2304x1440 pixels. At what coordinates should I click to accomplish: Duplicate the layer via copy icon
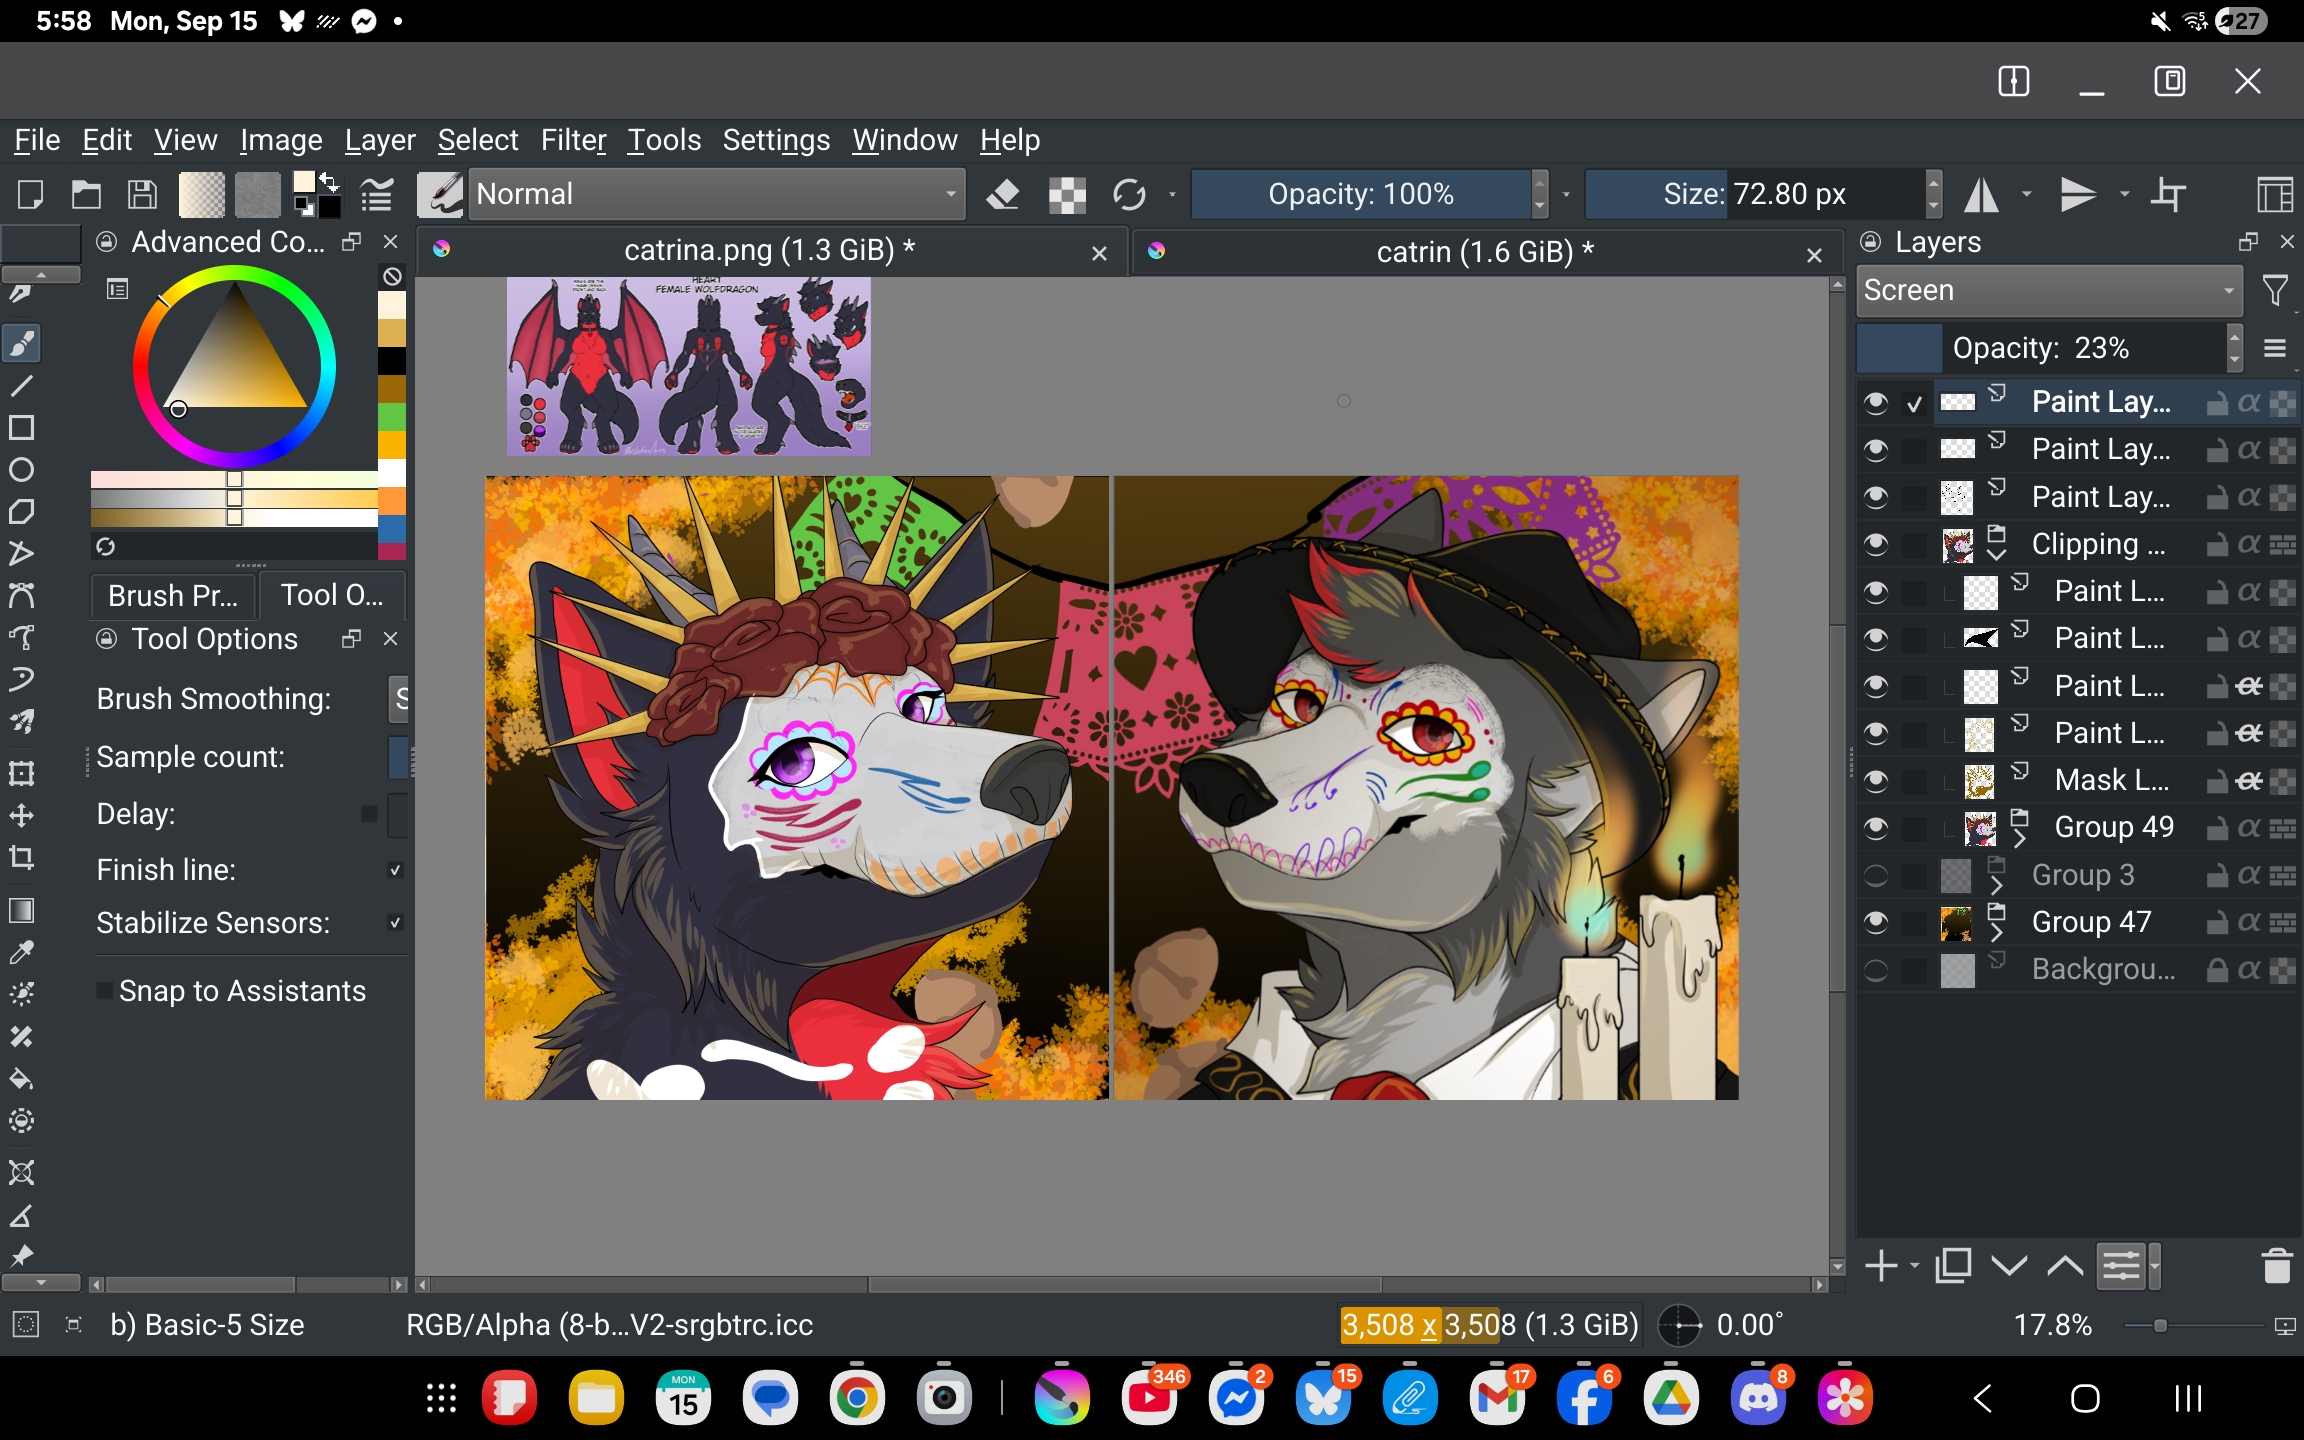coord(1952,1266)
